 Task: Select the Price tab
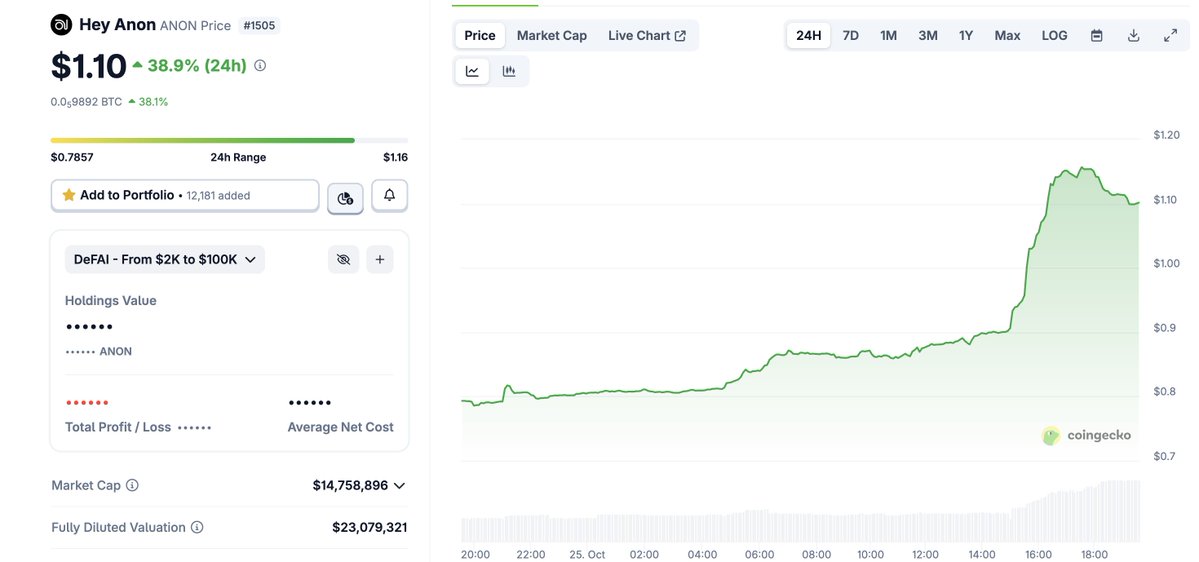[x=480, y=35]
